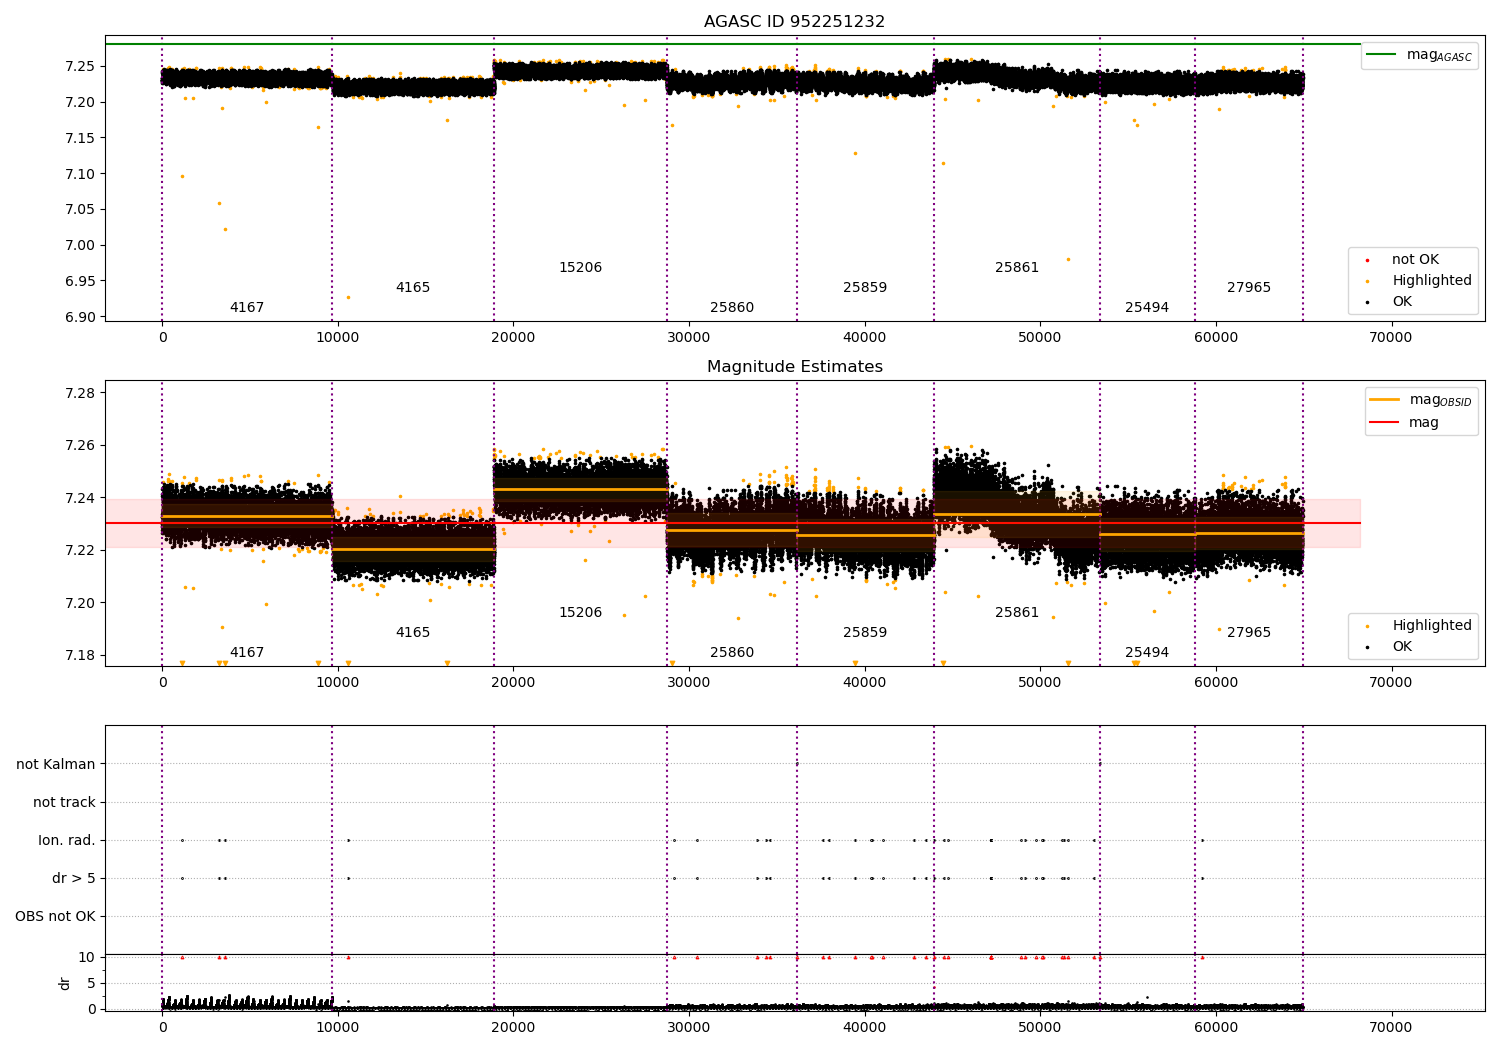Click obsid 27965 in the Magnitude Estimates plot
This screenshot has height=1050, width=1500.
click(1249, 633)
